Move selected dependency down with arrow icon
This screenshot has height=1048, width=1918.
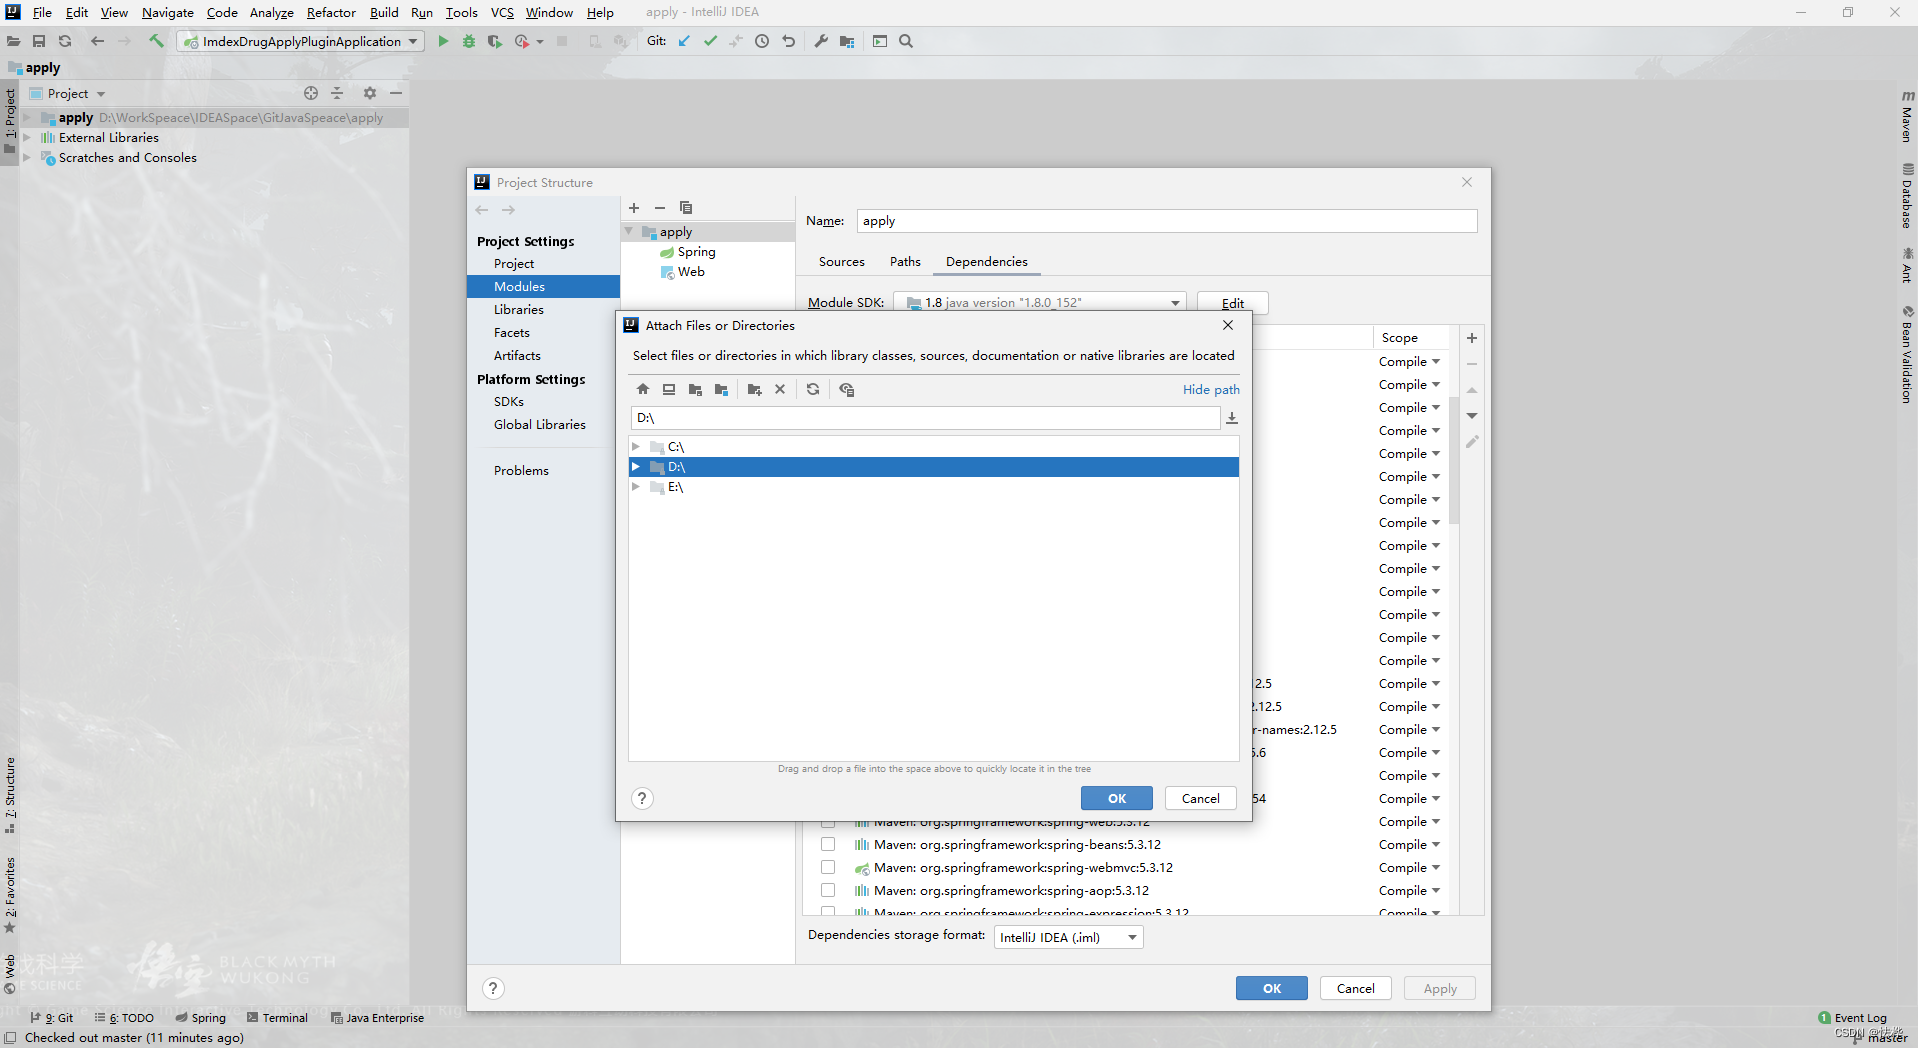[x=1472, y=416]
